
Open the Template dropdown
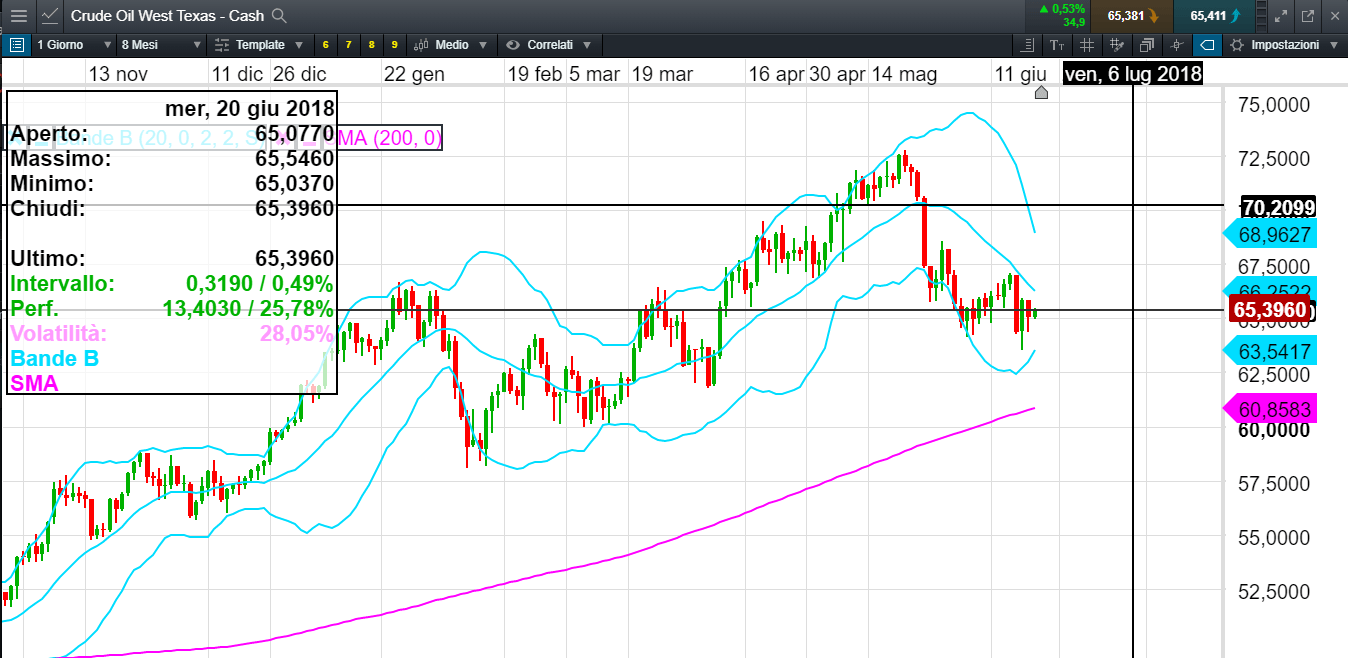259,45
